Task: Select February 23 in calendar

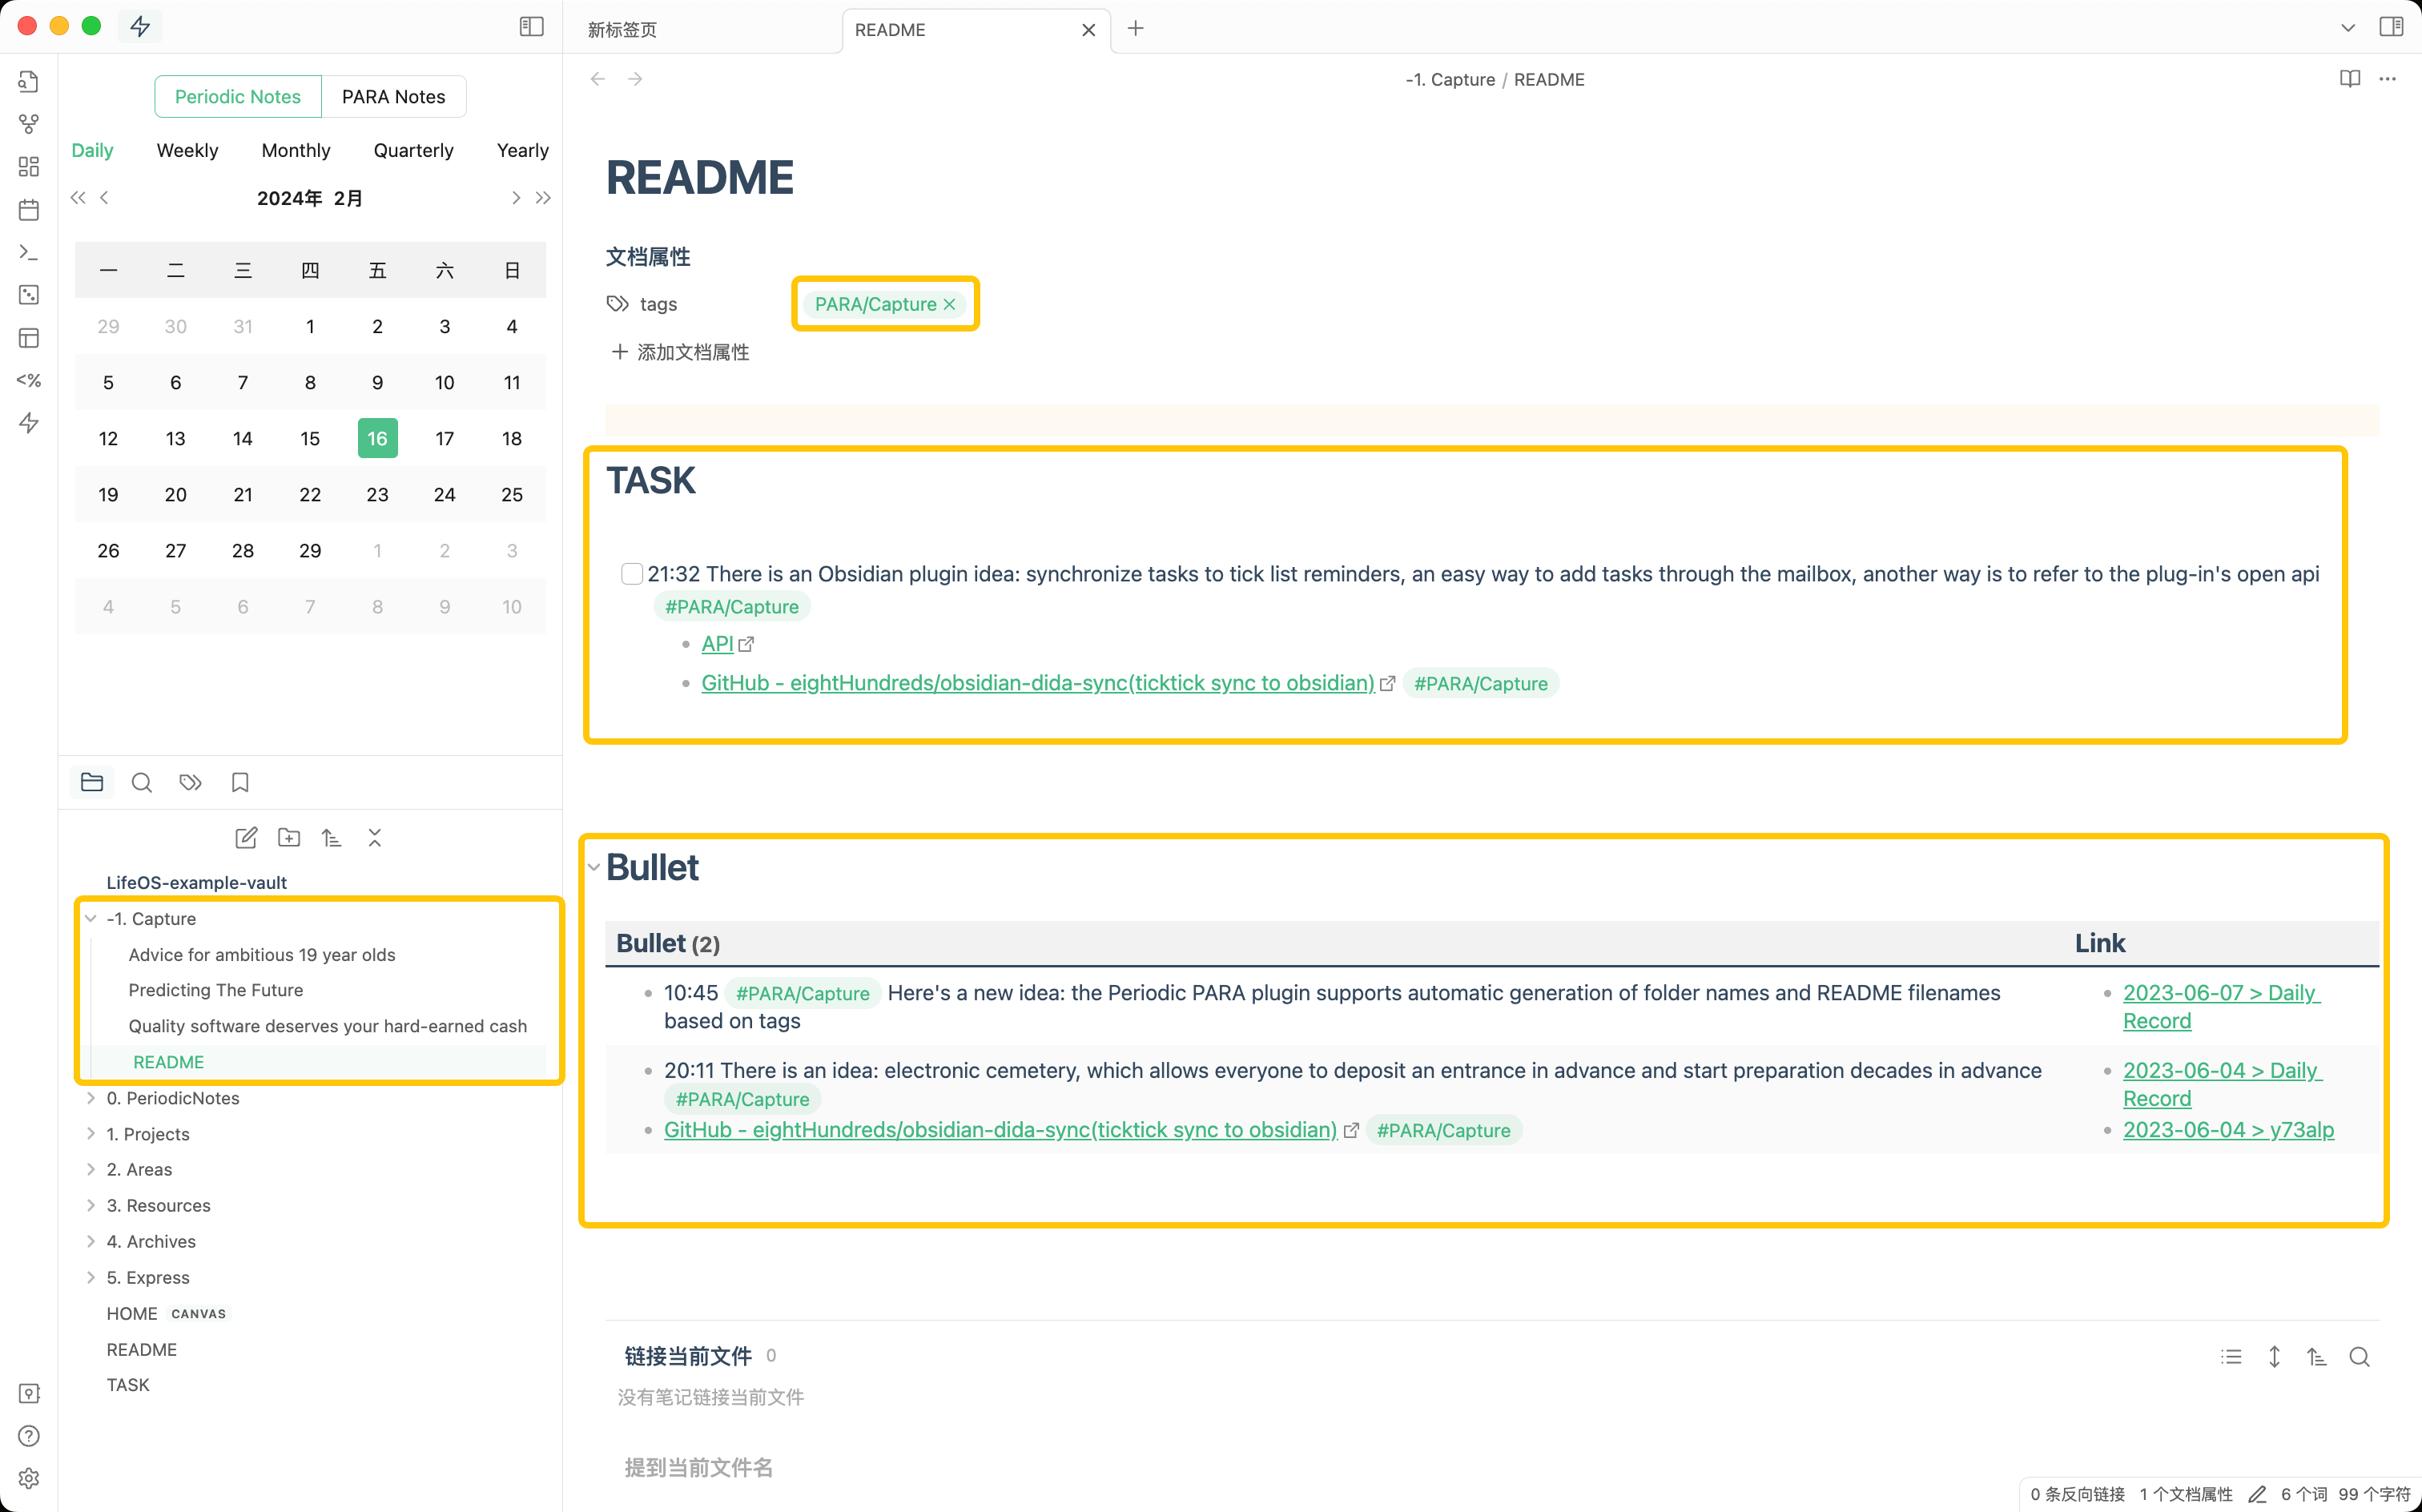Action: point(377,495)
